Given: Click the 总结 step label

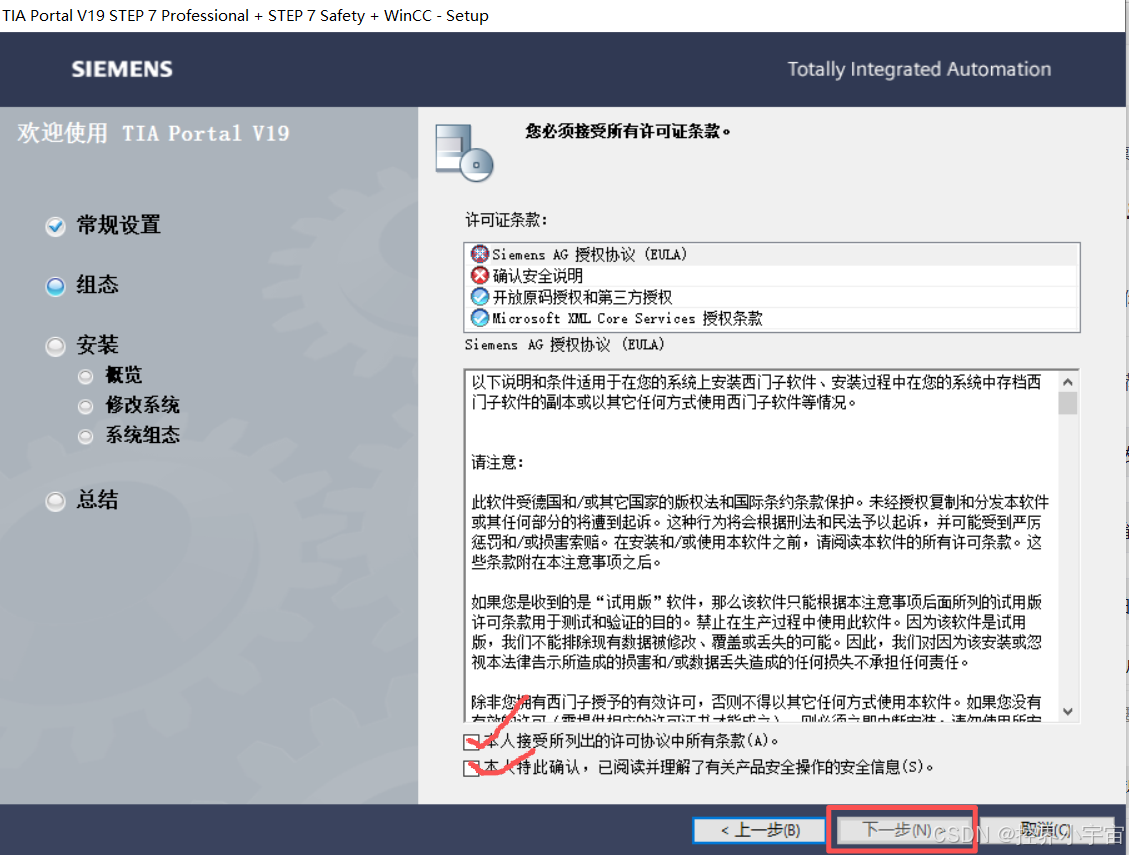Looking at the screenshot, I should tap(97, 500).
